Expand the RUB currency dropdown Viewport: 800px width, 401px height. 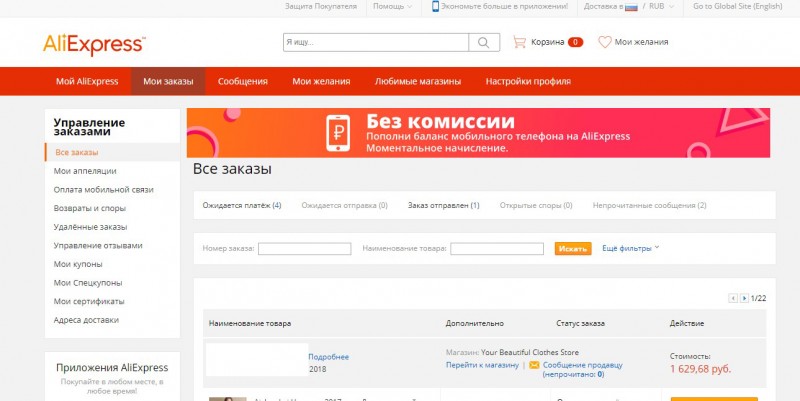point(661,7)
